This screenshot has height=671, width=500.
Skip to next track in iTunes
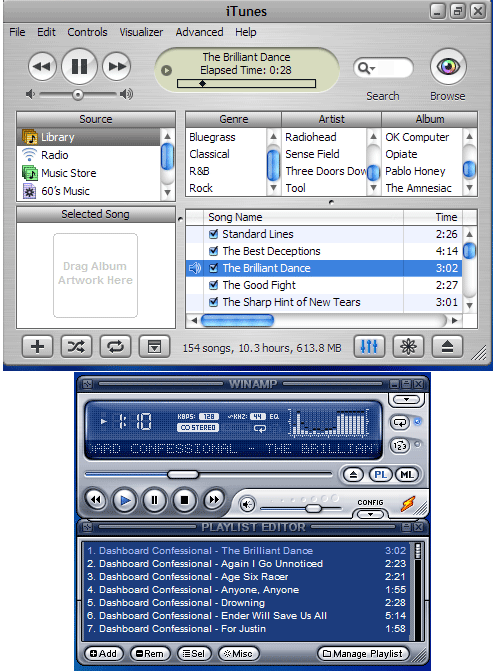[x=116, y=67]
